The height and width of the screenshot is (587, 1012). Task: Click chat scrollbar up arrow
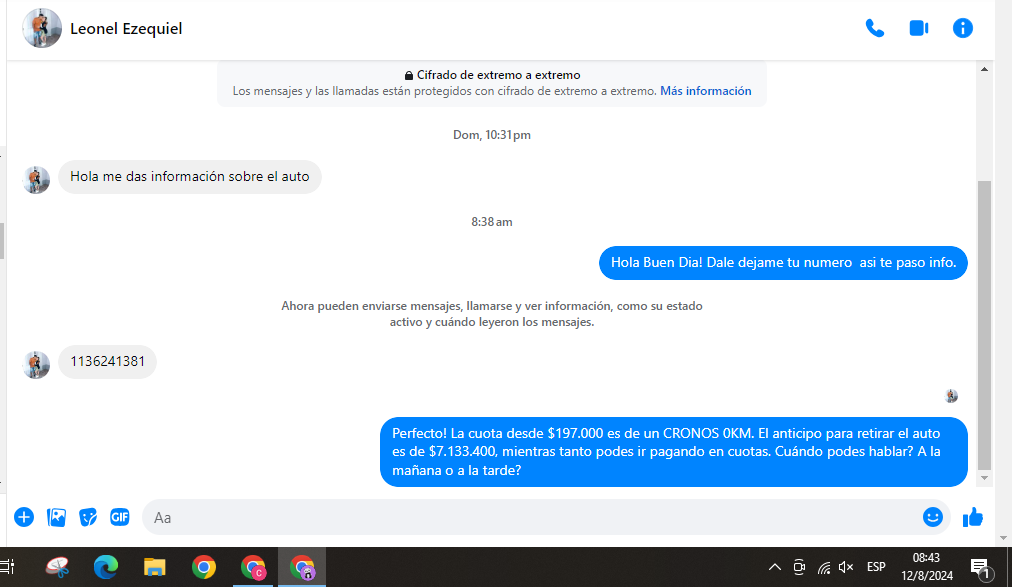[984, 69]
